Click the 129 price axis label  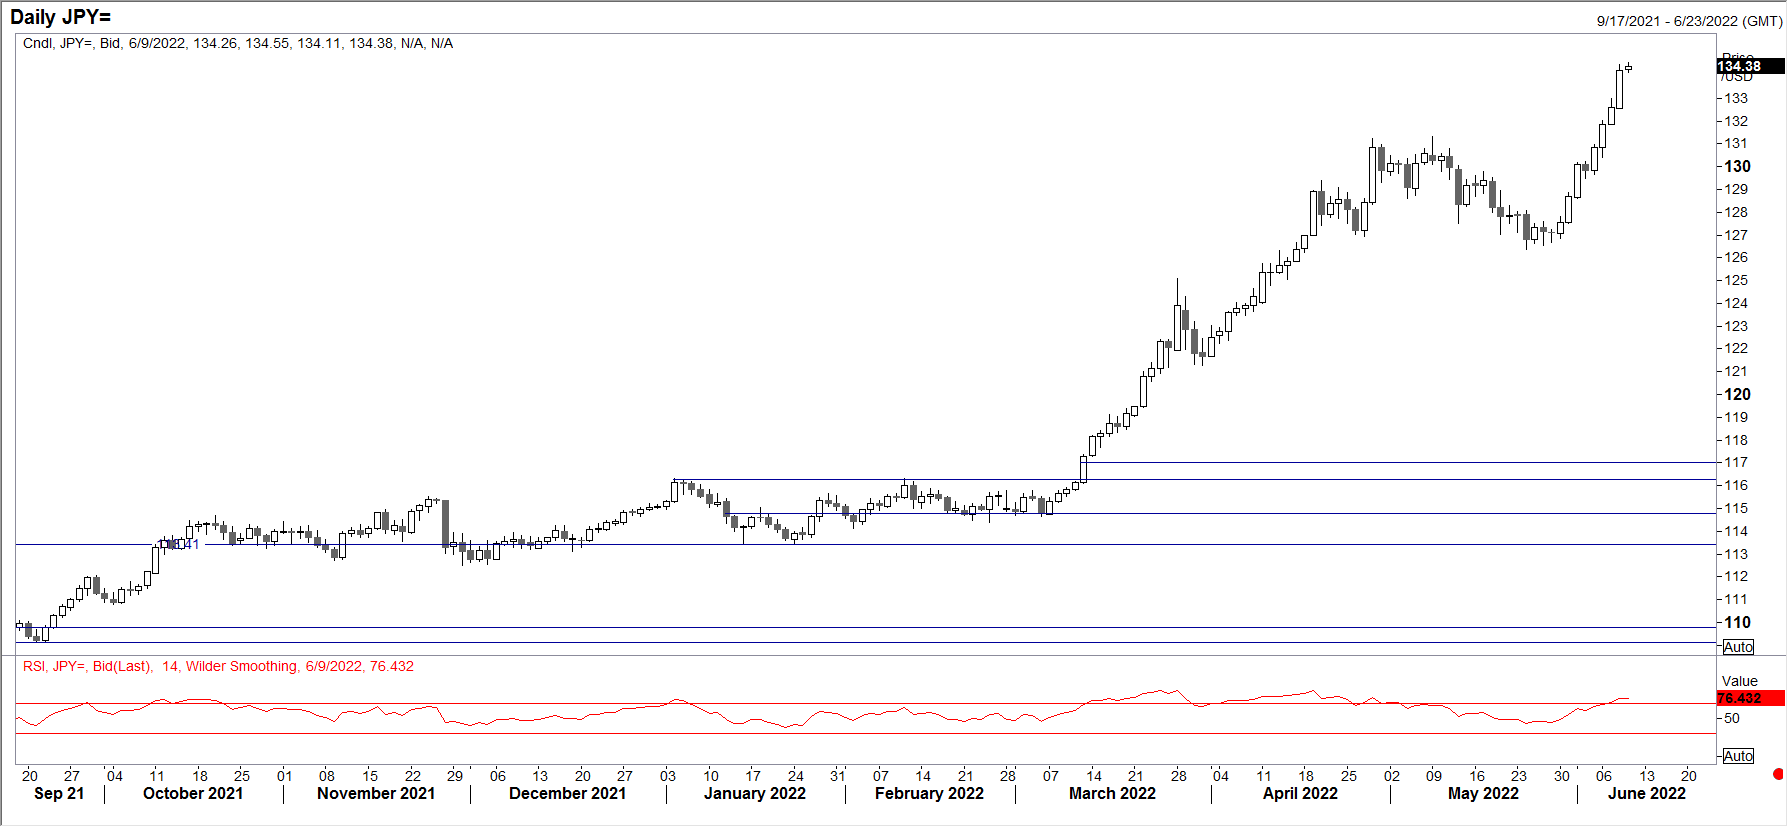(1736, 189)
